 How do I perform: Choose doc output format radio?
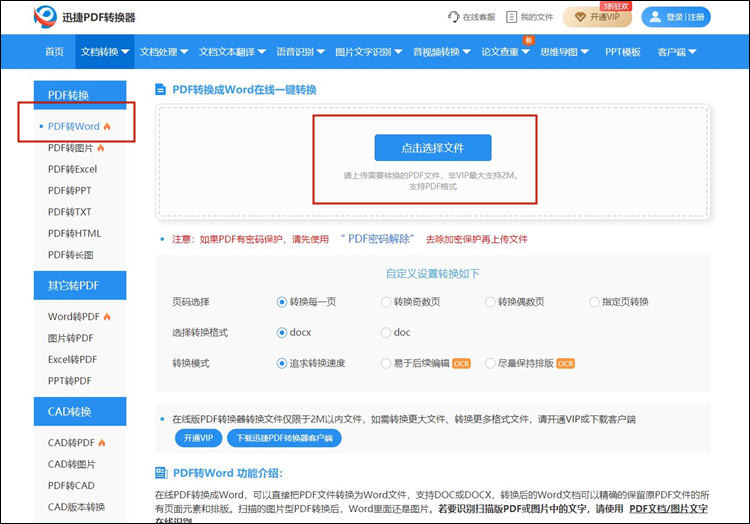pyautogui.click(x=386, y=333)
